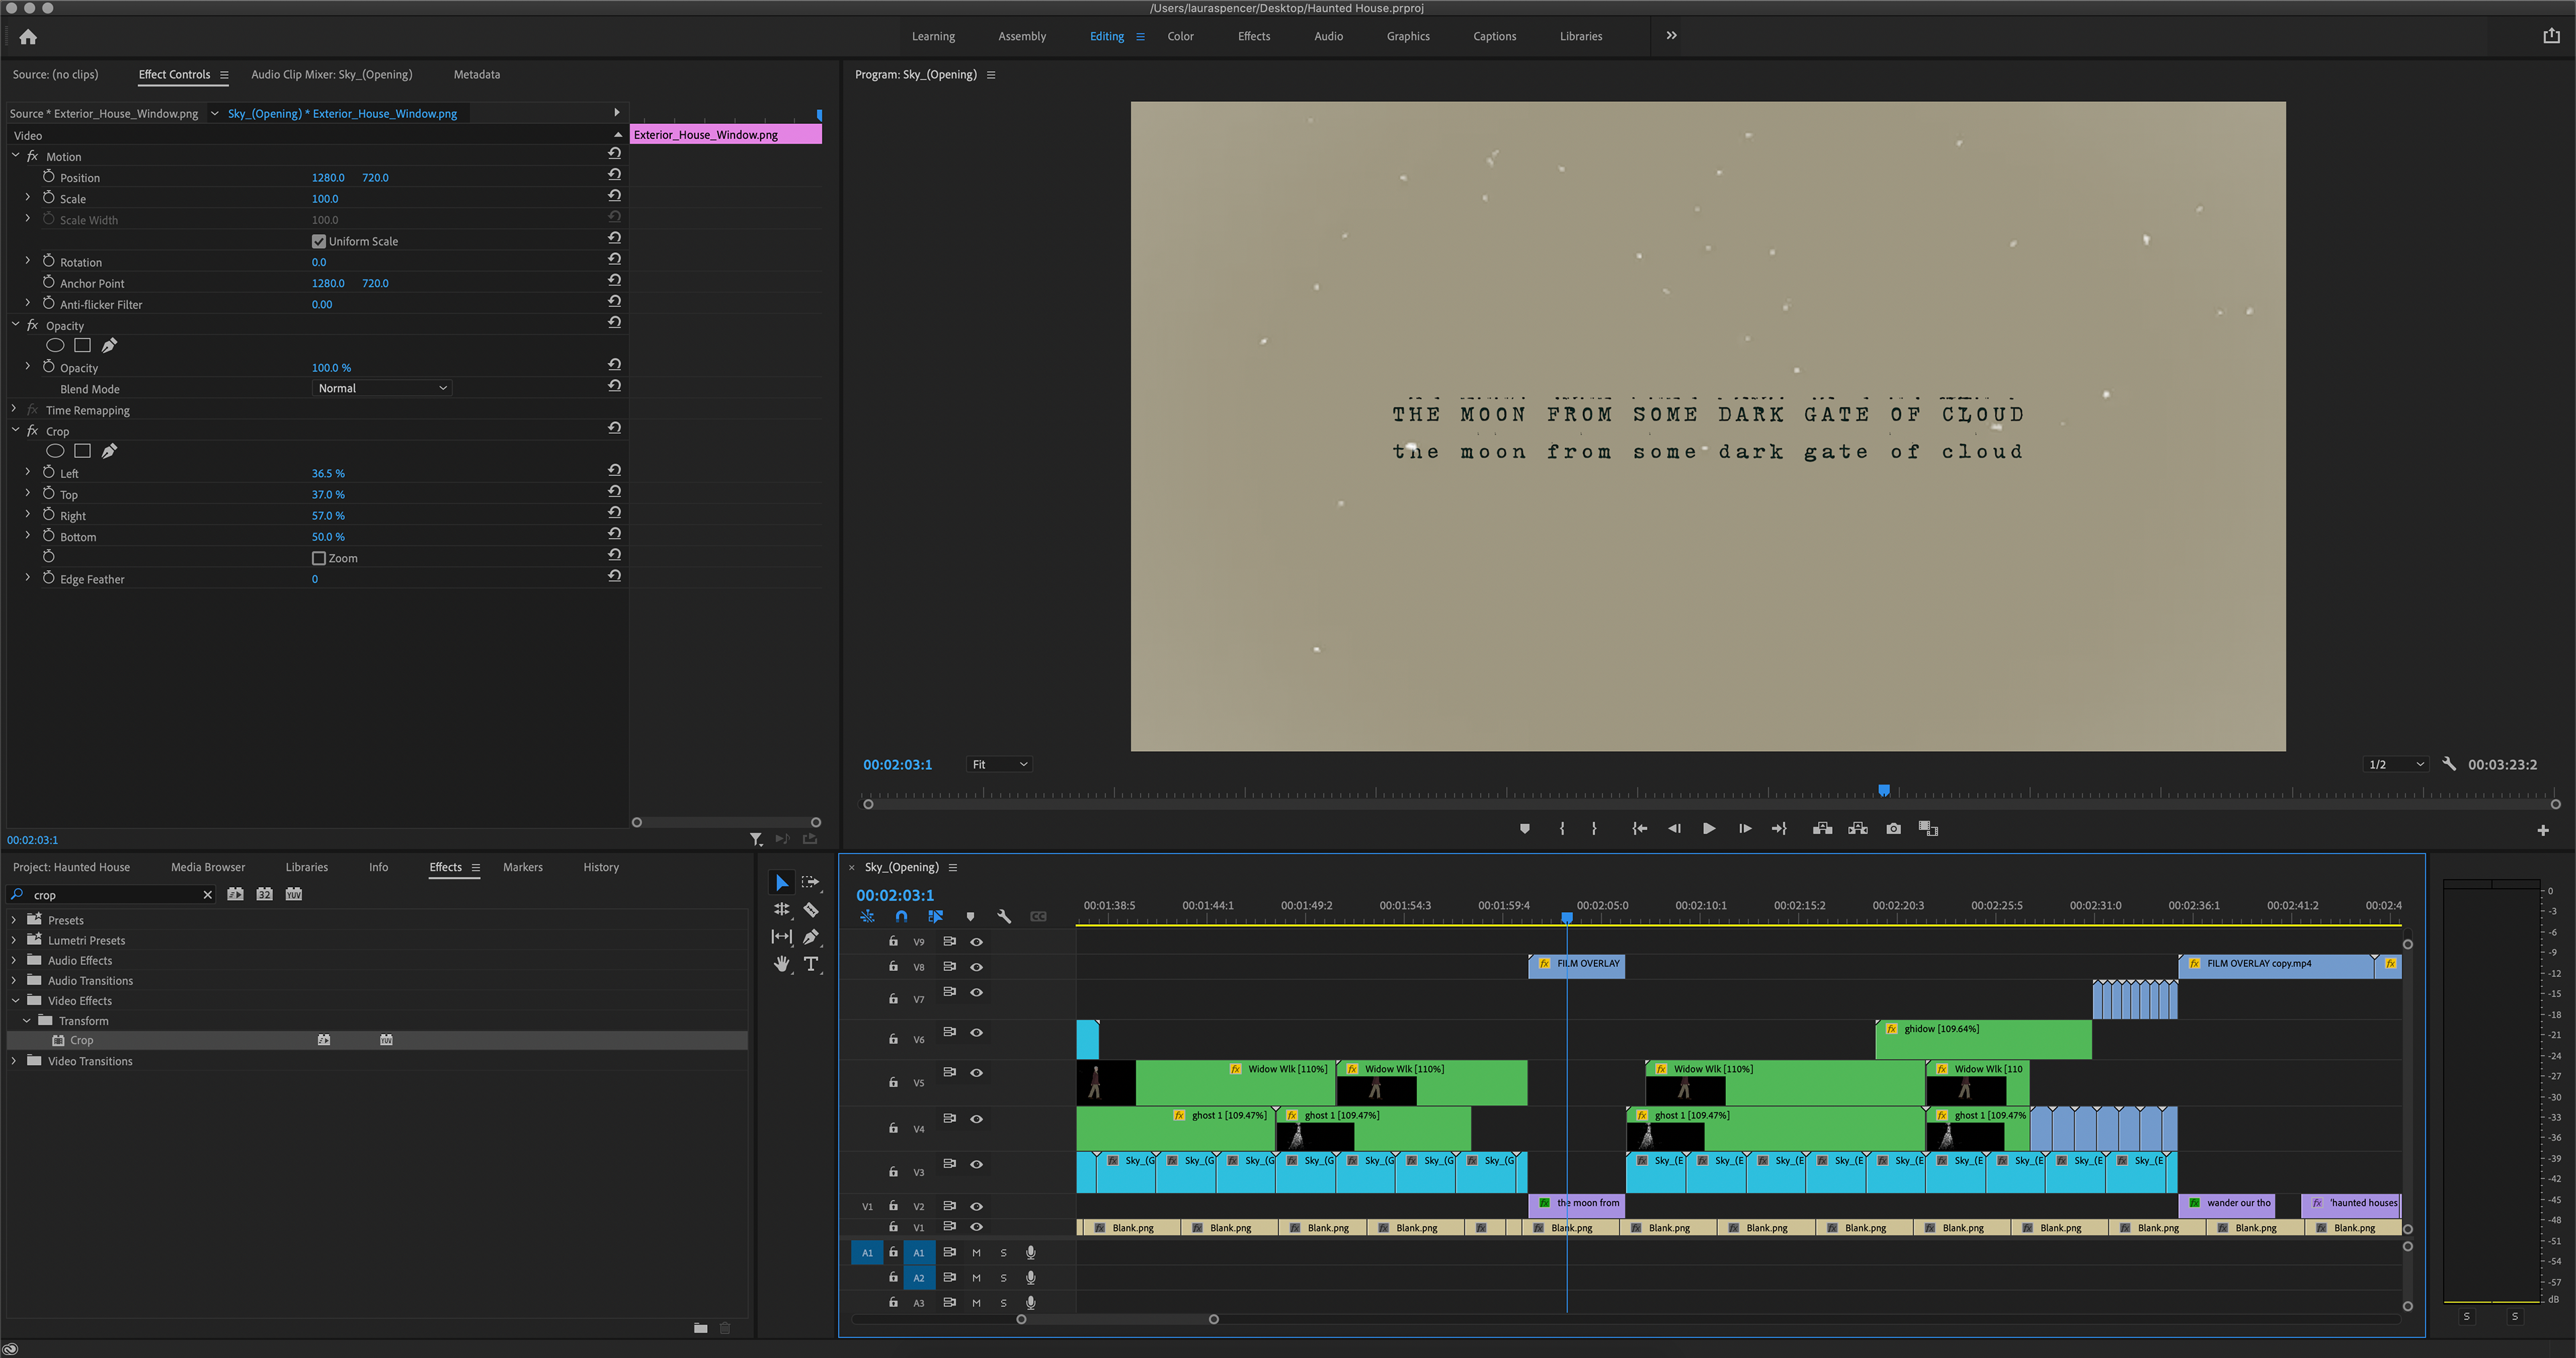2576x1358 pixels.
Task: Open Timeline Display Settings wrench
Action: coord(1004,916)
